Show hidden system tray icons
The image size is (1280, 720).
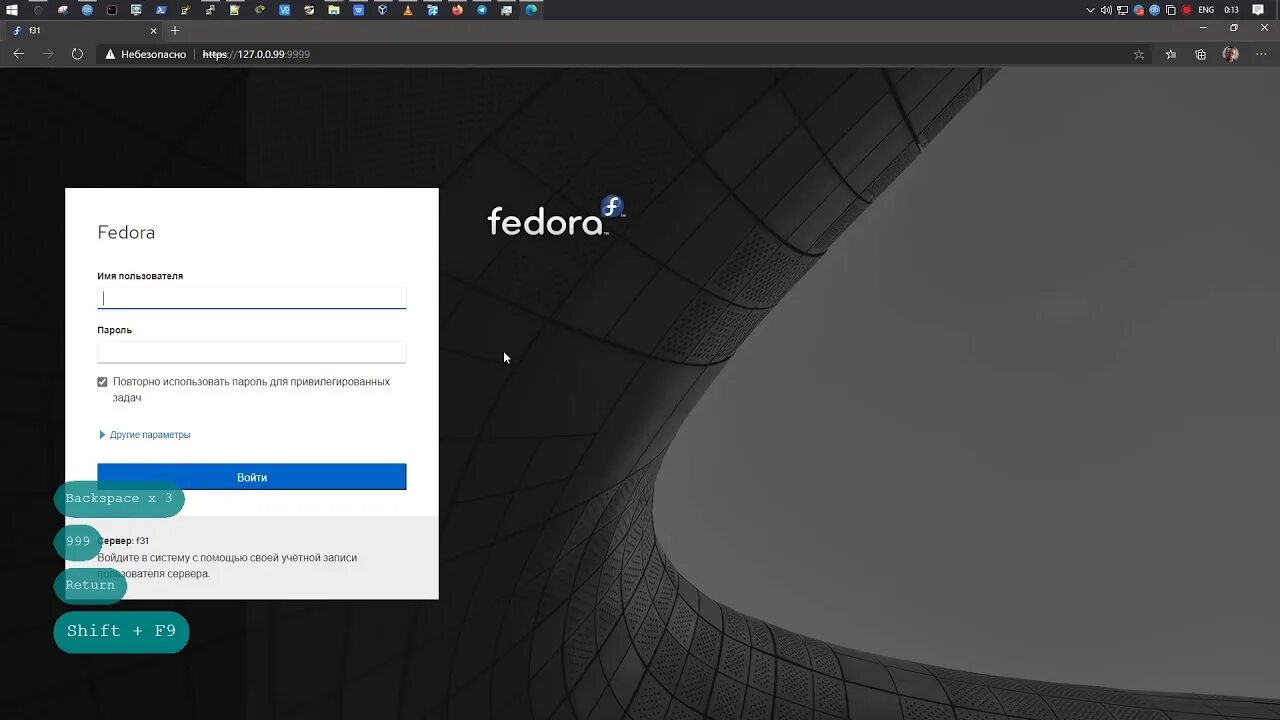click(1091, 10)
